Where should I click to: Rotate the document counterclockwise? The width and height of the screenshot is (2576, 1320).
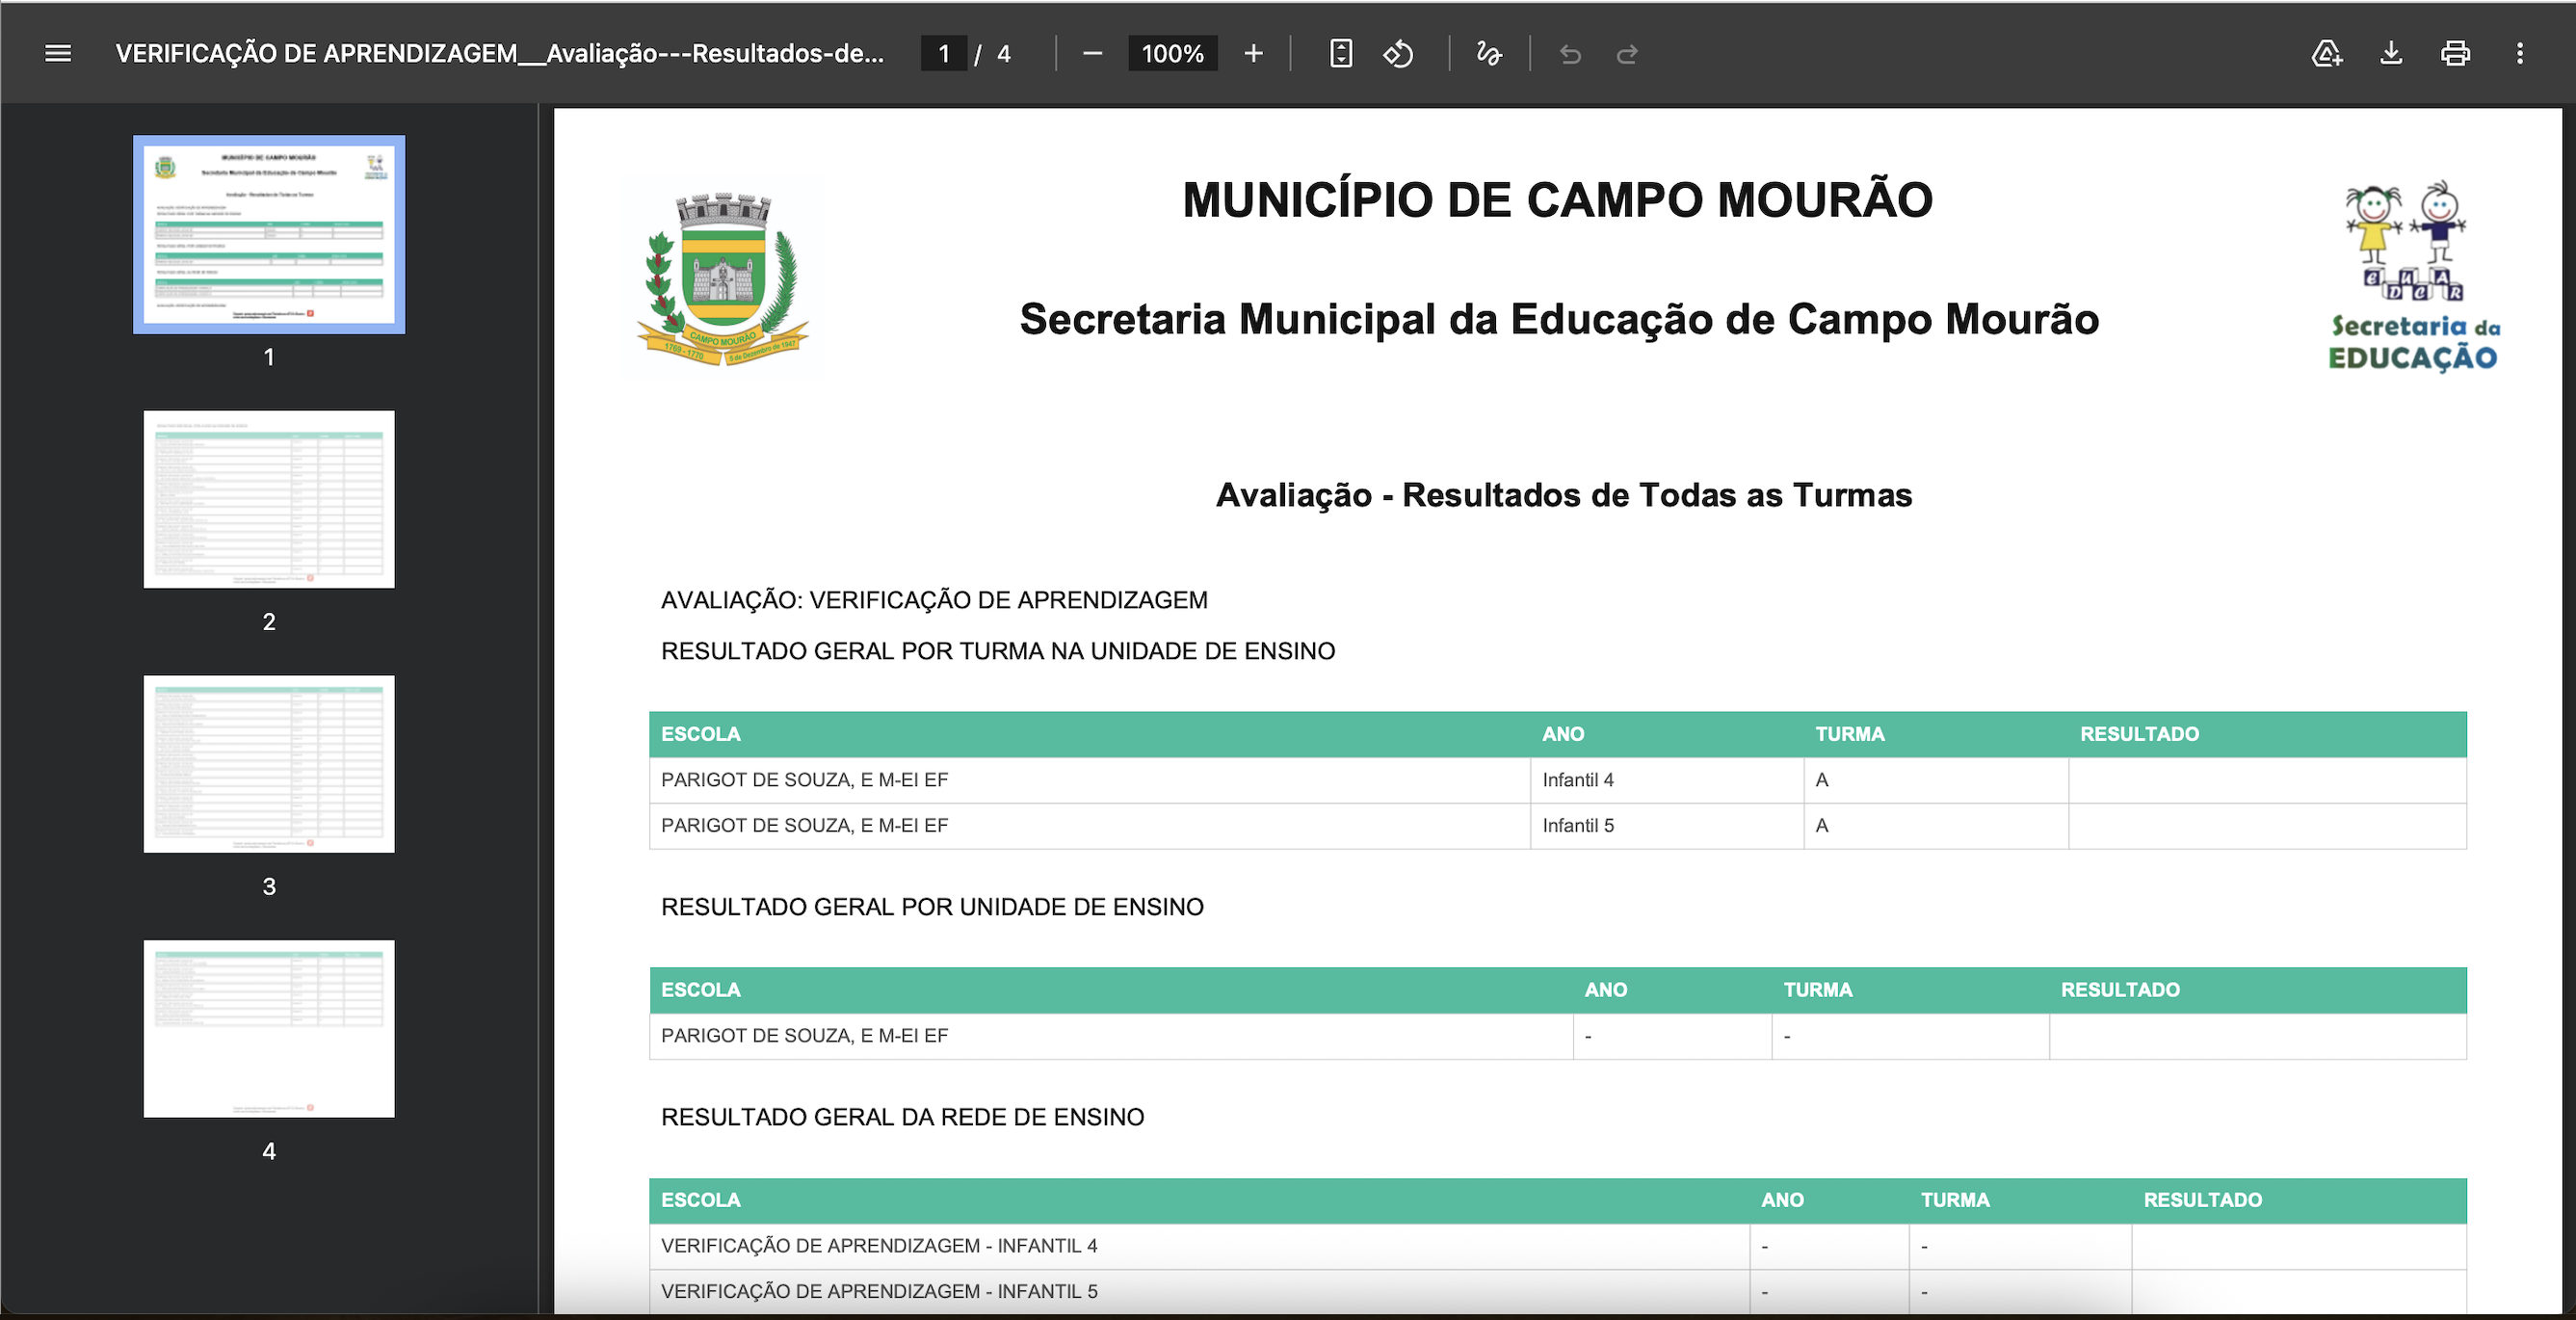pos(1398,54)
